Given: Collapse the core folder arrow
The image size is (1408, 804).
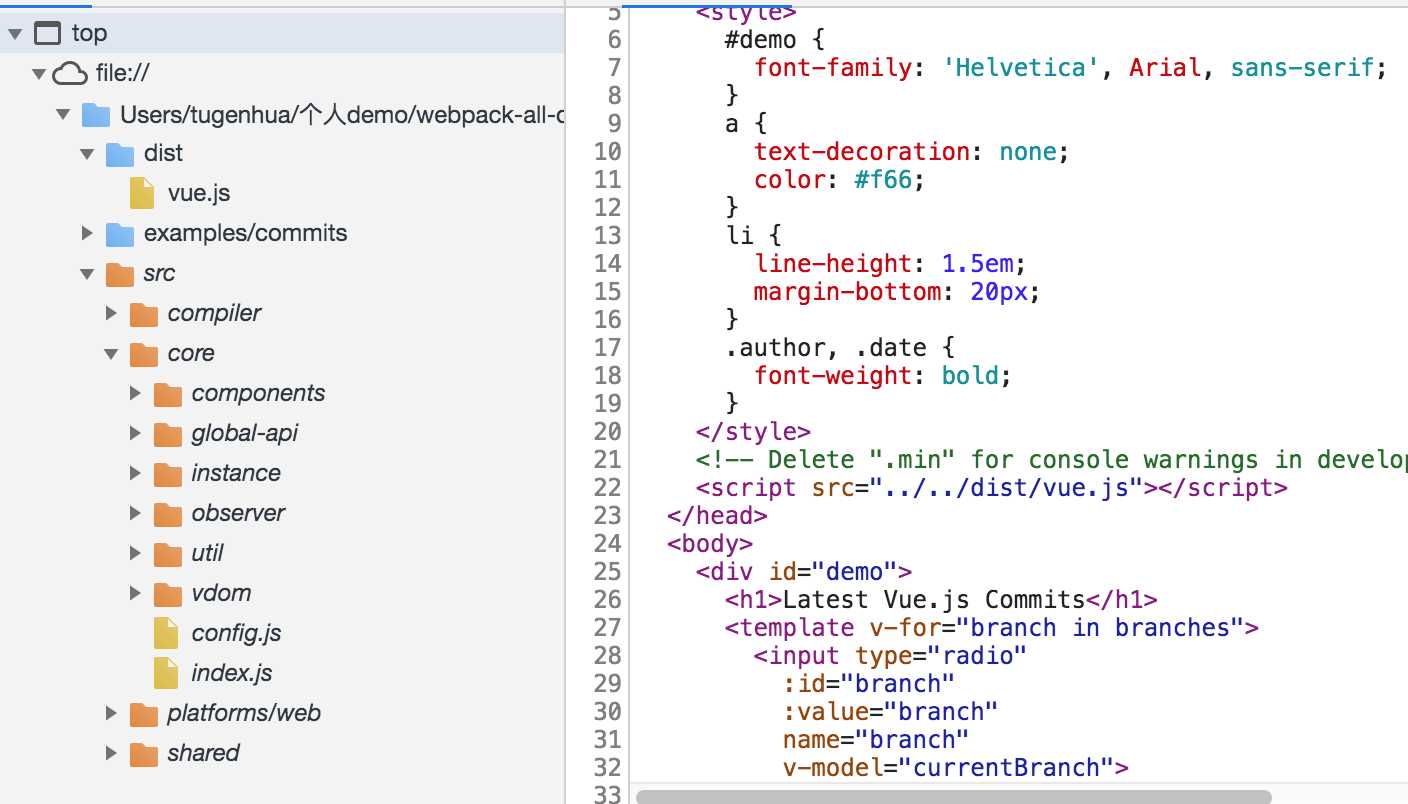Looking at the screenshot, I should click(x=112, y=354).
